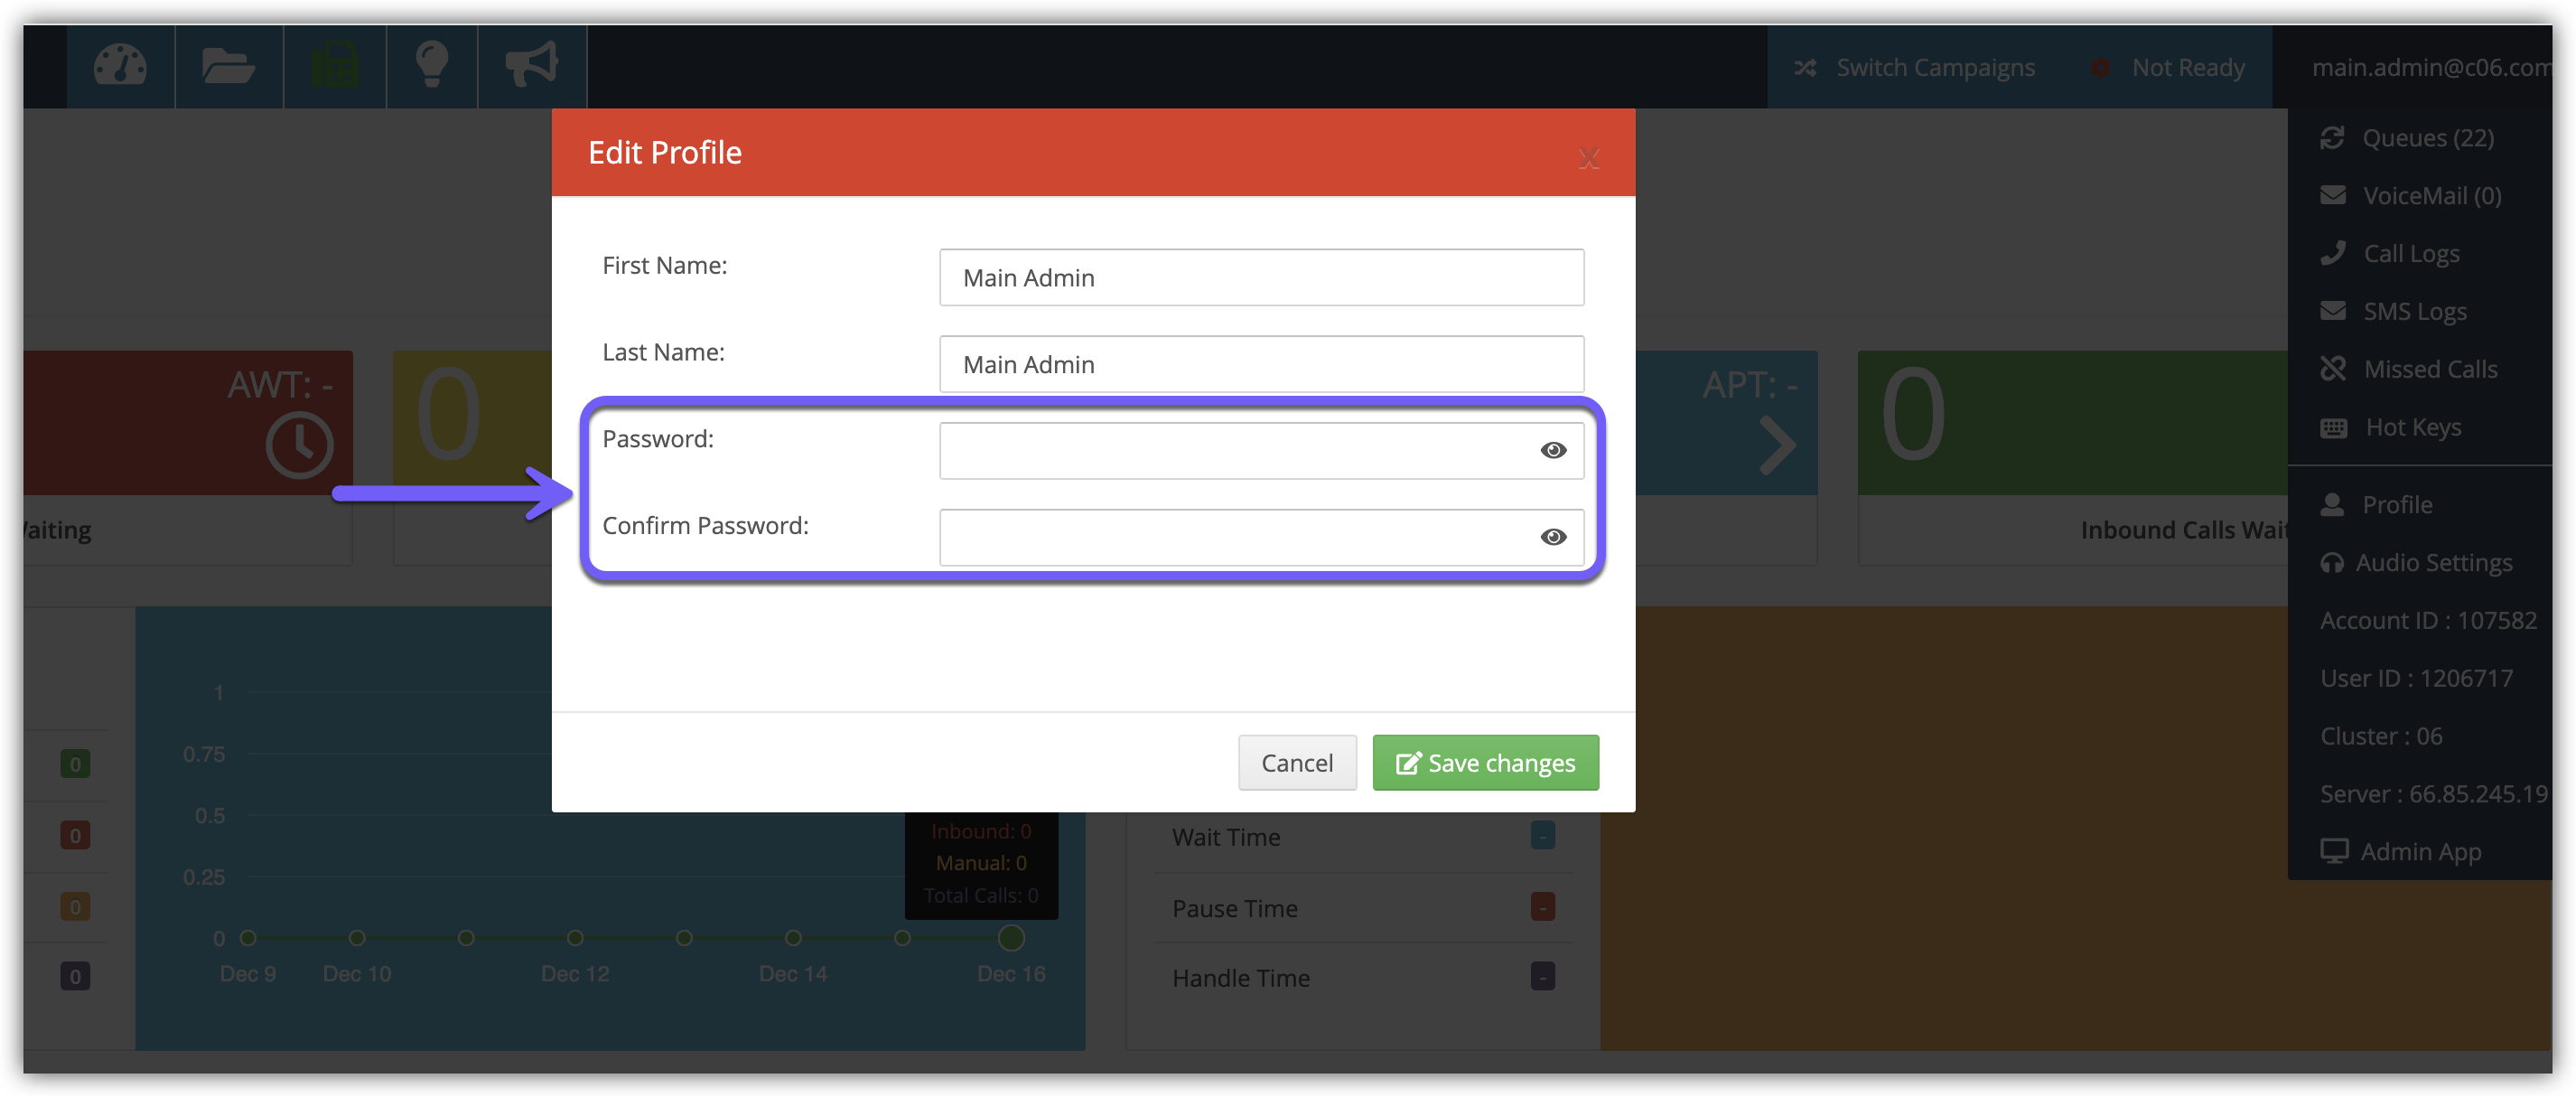Click the Dec 16 chart data point
The width and height of the screenshot is (2576, 1097).
[1011, 938]
